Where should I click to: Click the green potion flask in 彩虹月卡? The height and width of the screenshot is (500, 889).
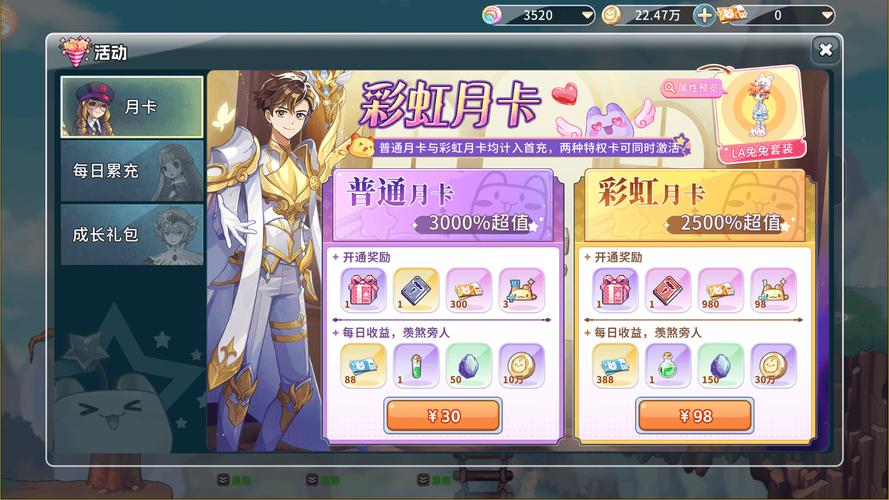pyautogui.click(x=668, y=366)
